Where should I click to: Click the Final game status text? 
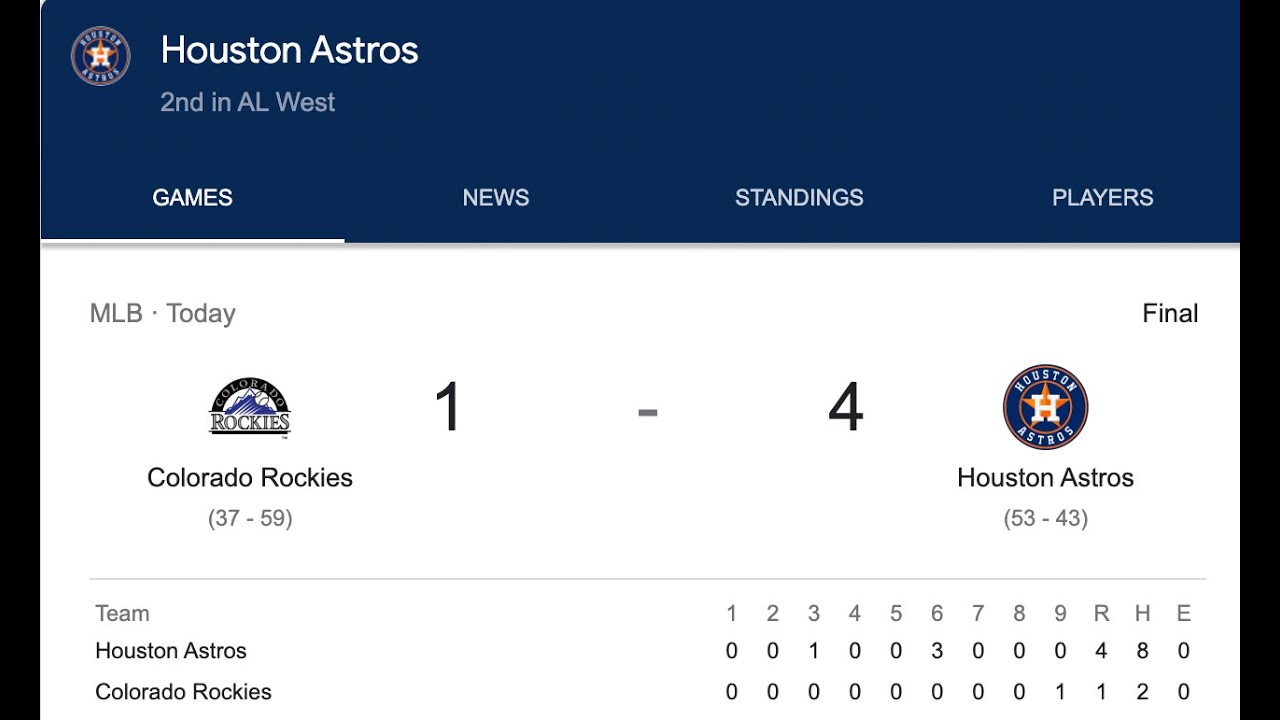[x=1169, y=314]
